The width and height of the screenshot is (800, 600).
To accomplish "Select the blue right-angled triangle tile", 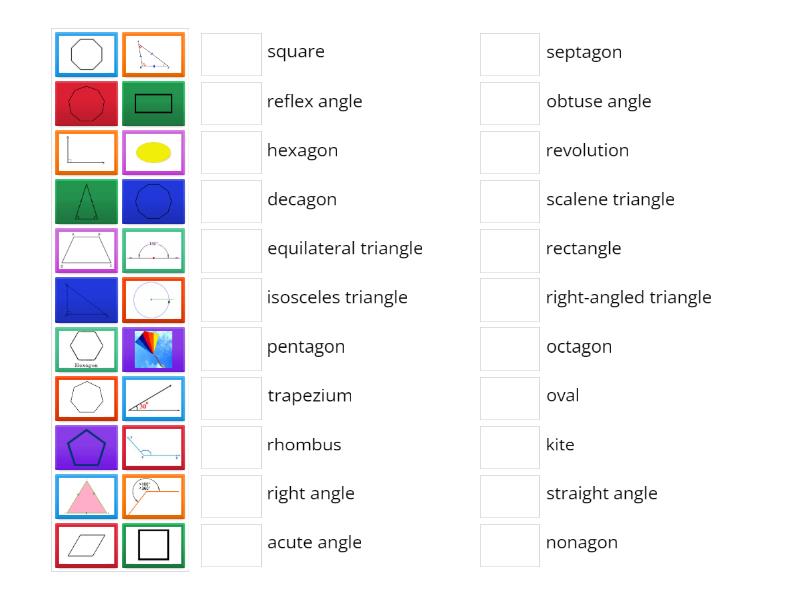I will 85,299.
